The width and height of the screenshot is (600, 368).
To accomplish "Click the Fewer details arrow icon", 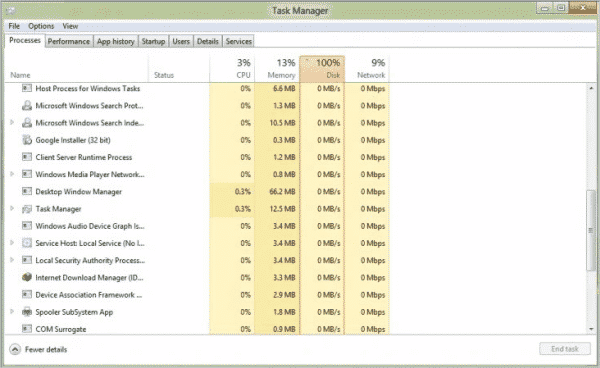I will (15, 349).
